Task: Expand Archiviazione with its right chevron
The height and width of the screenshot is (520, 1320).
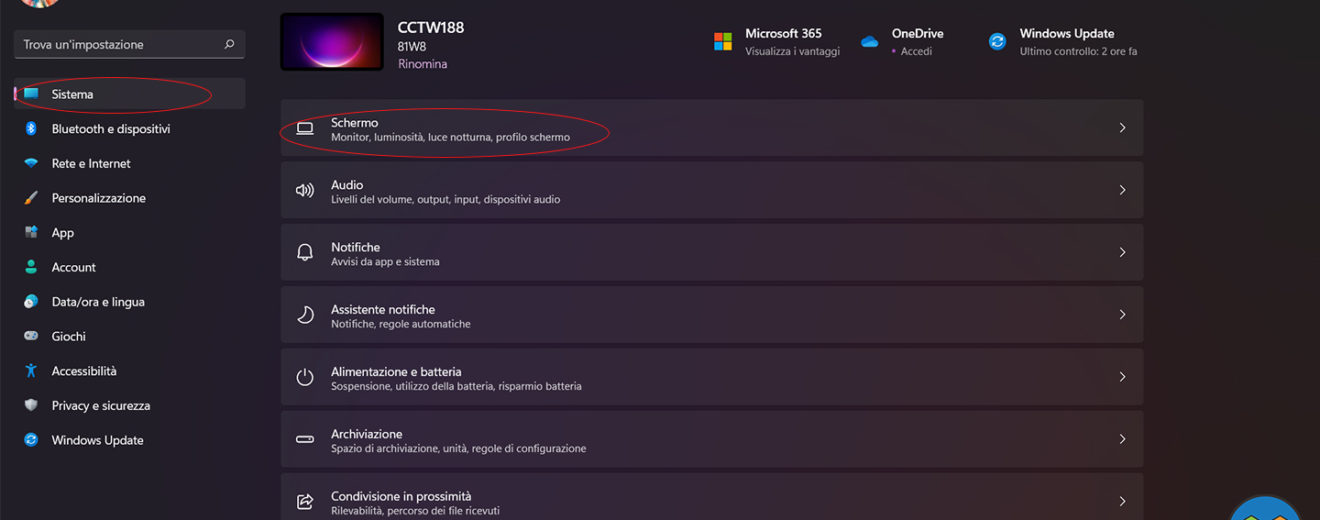Action: coord(1122,439)
